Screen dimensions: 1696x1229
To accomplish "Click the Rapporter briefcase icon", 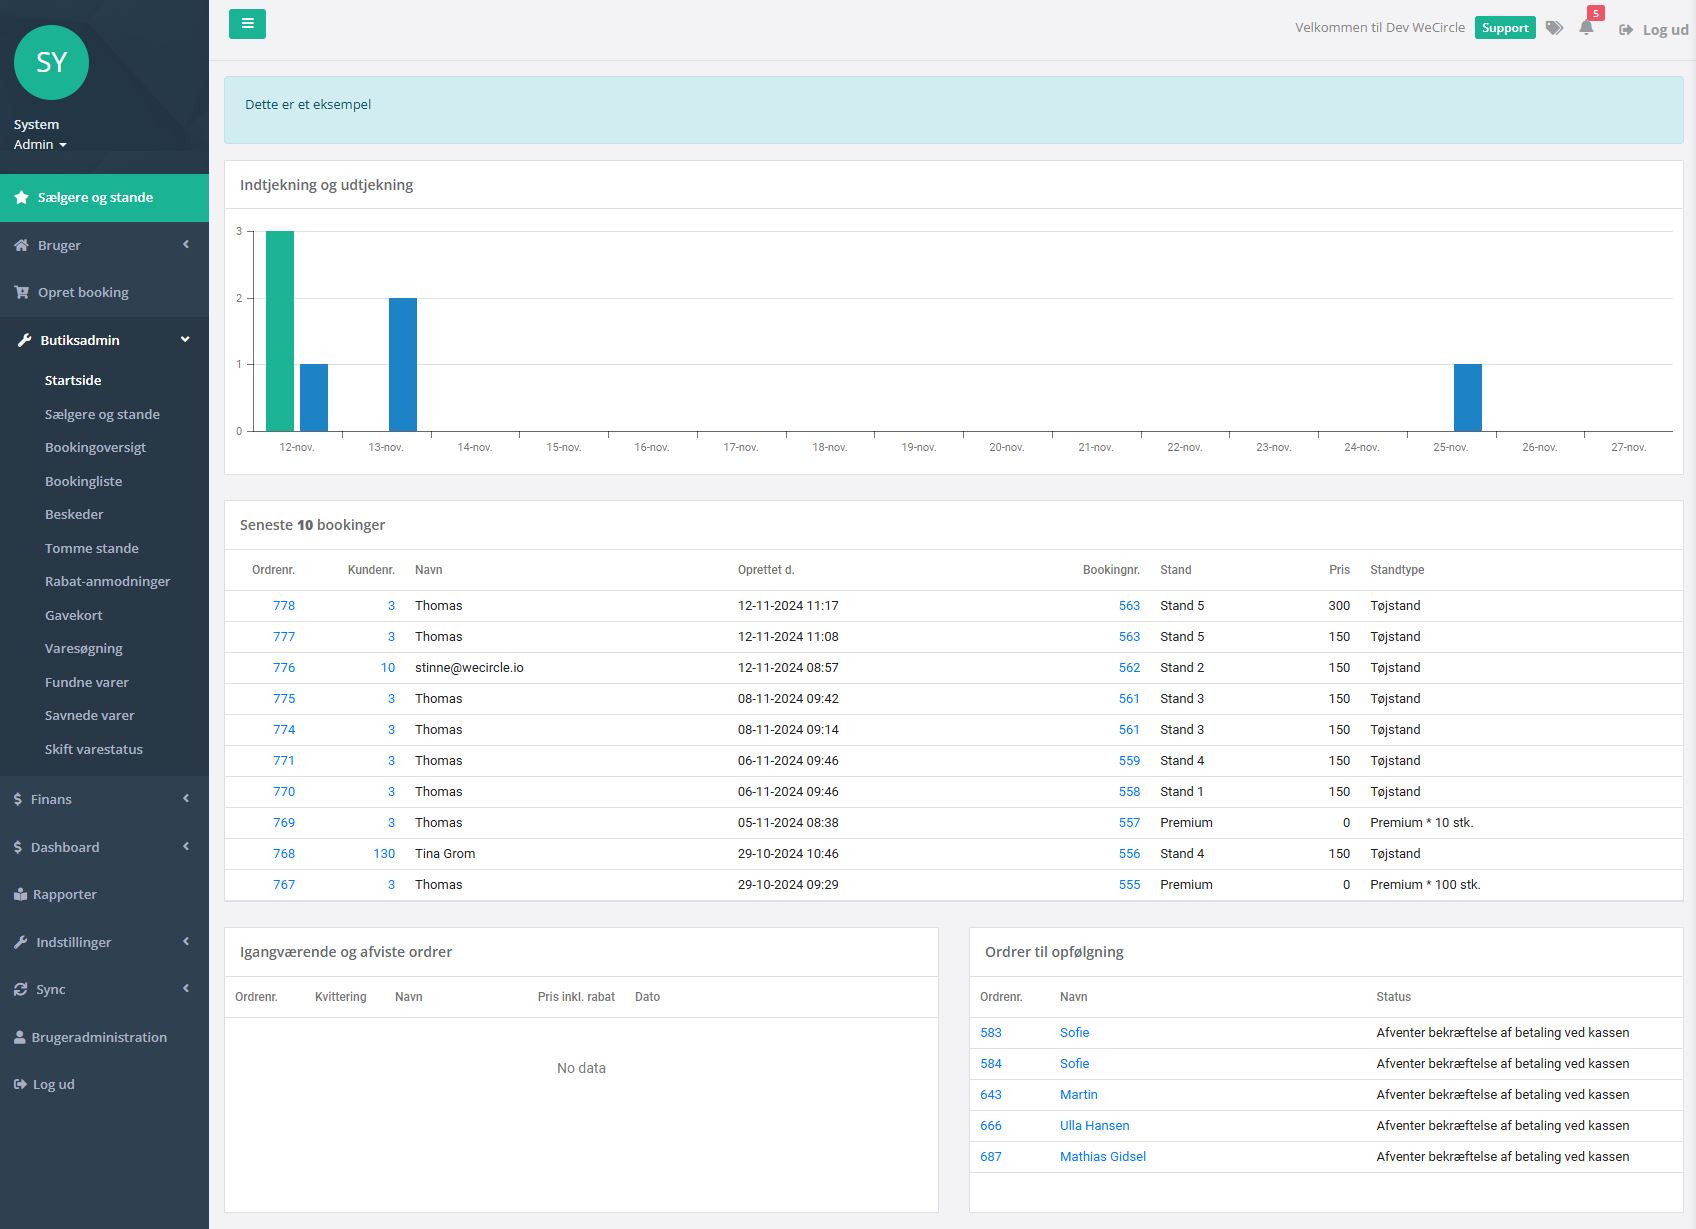I will coord(20,895).
